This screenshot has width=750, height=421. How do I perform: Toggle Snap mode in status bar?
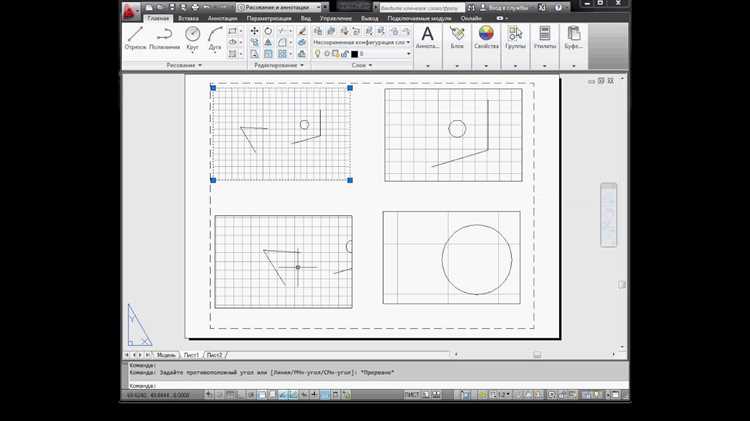(x=220, y=395)
